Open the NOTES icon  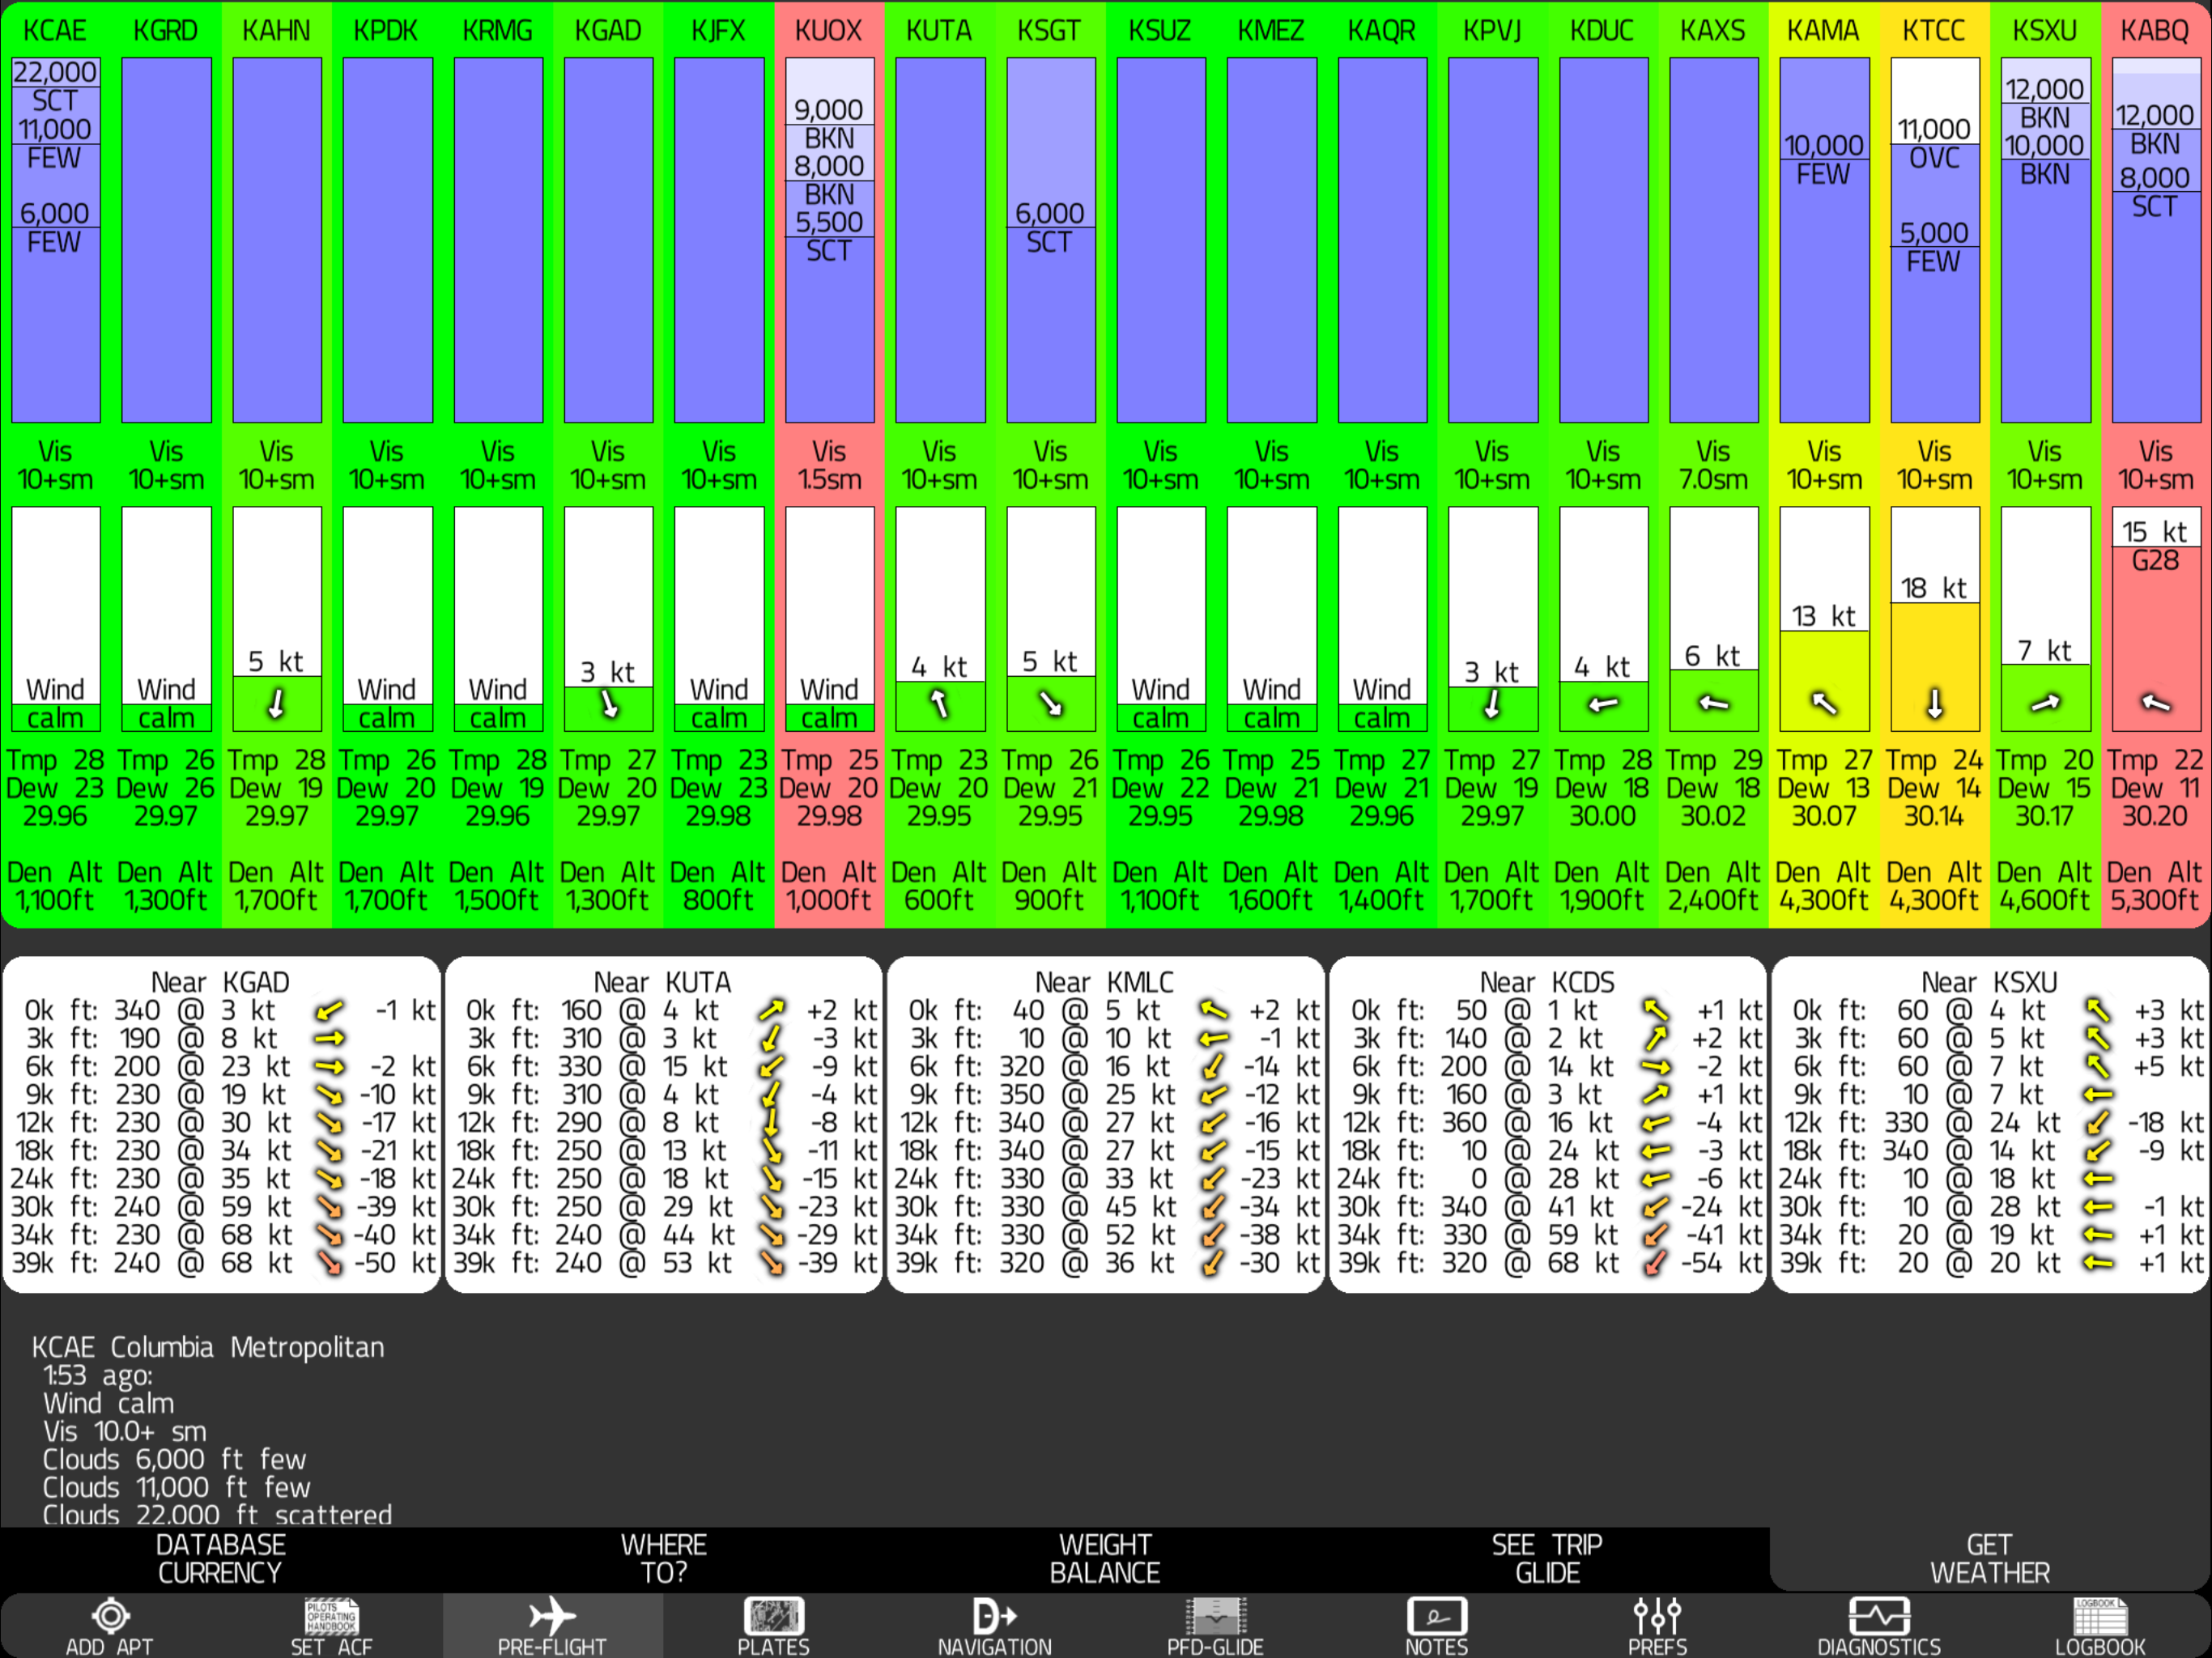[x=1436, y=1616]
